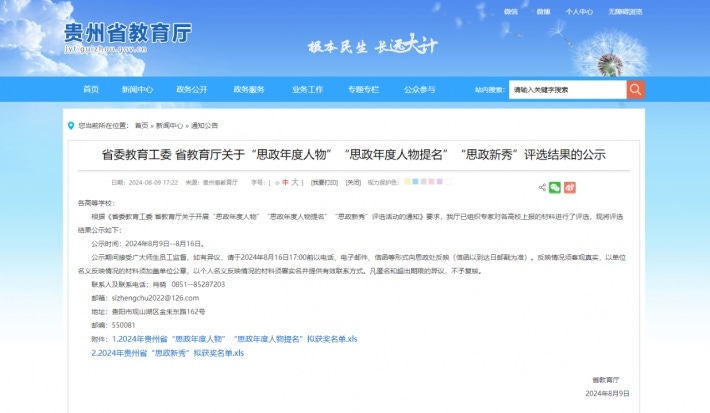Image resolution: width=710 pixels, height=413 pixels.
Task: Click the 公示时间 2024年8月9日--8月16日 line
Action: point(149,244)
